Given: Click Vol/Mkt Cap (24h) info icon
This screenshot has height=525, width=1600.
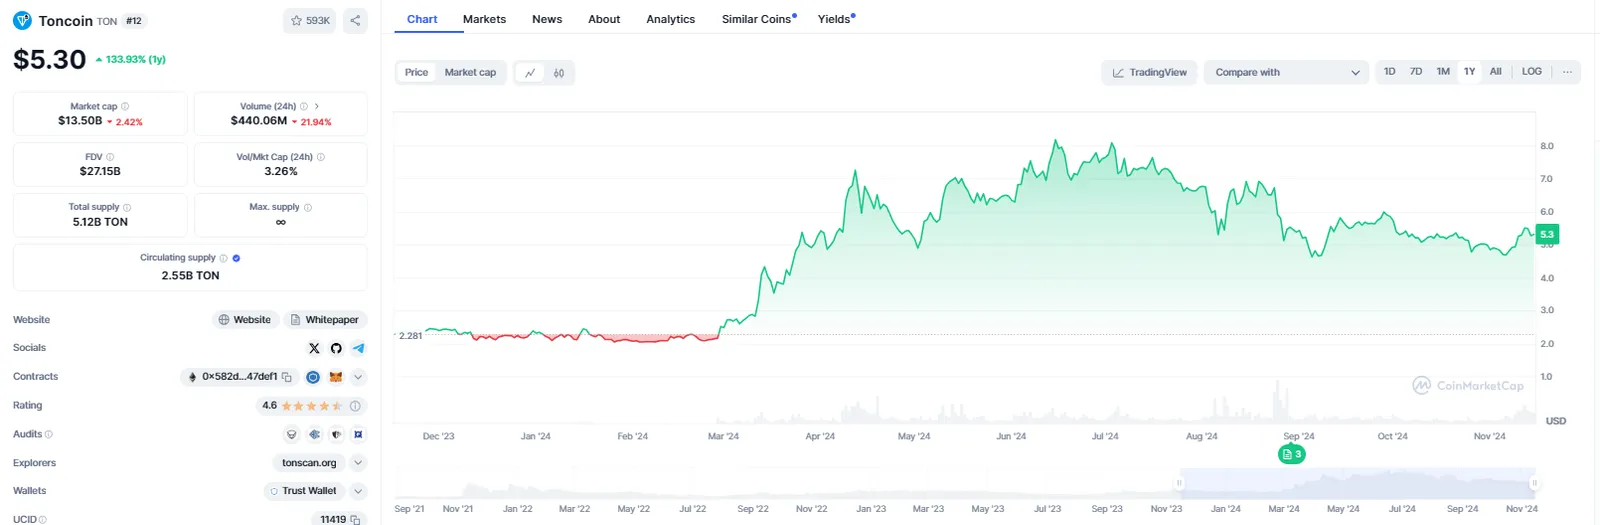Looking at the screenshot, I should [x=320, y=157].
